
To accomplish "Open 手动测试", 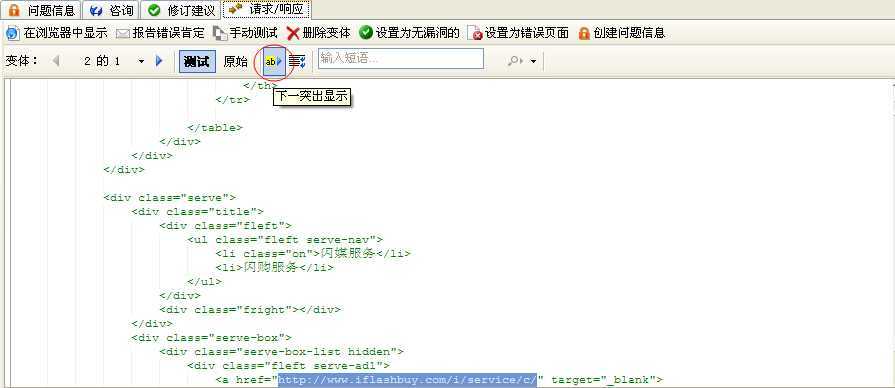I will coord(245,33).
